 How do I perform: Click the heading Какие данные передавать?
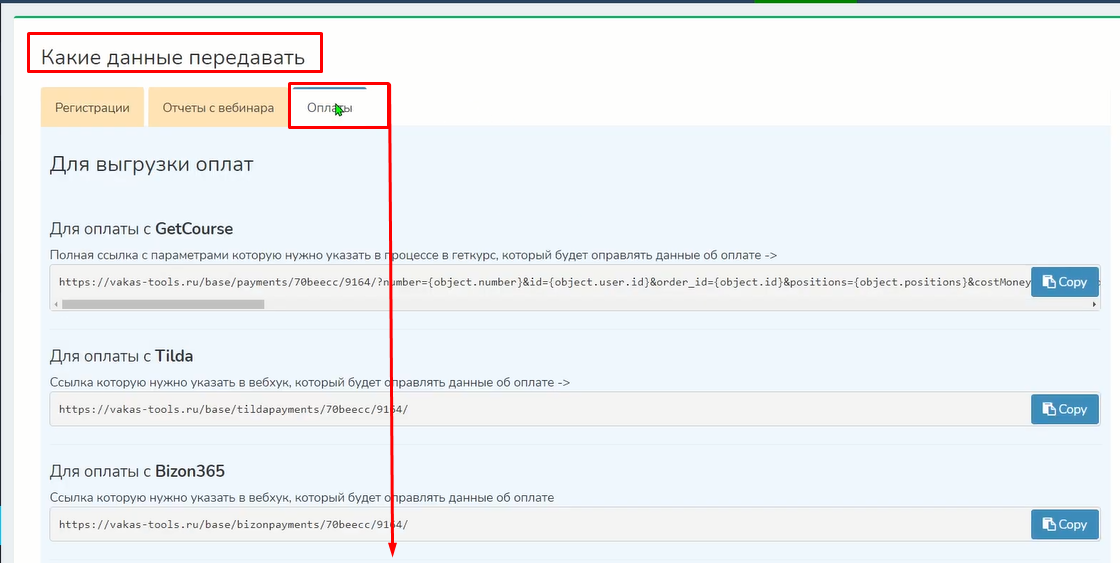(173, 58)
